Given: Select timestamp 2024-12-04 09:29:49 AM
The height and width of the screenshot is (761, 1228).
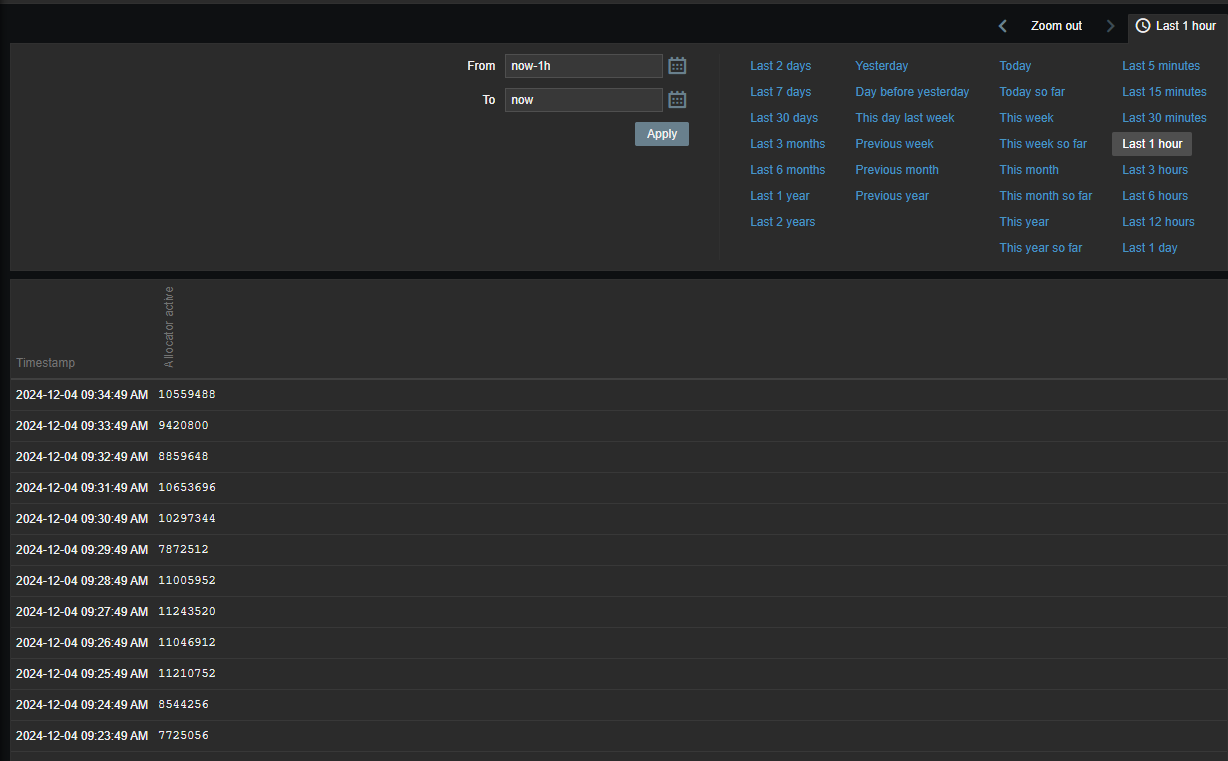Looking at the screenshot, I should (82, 550).
